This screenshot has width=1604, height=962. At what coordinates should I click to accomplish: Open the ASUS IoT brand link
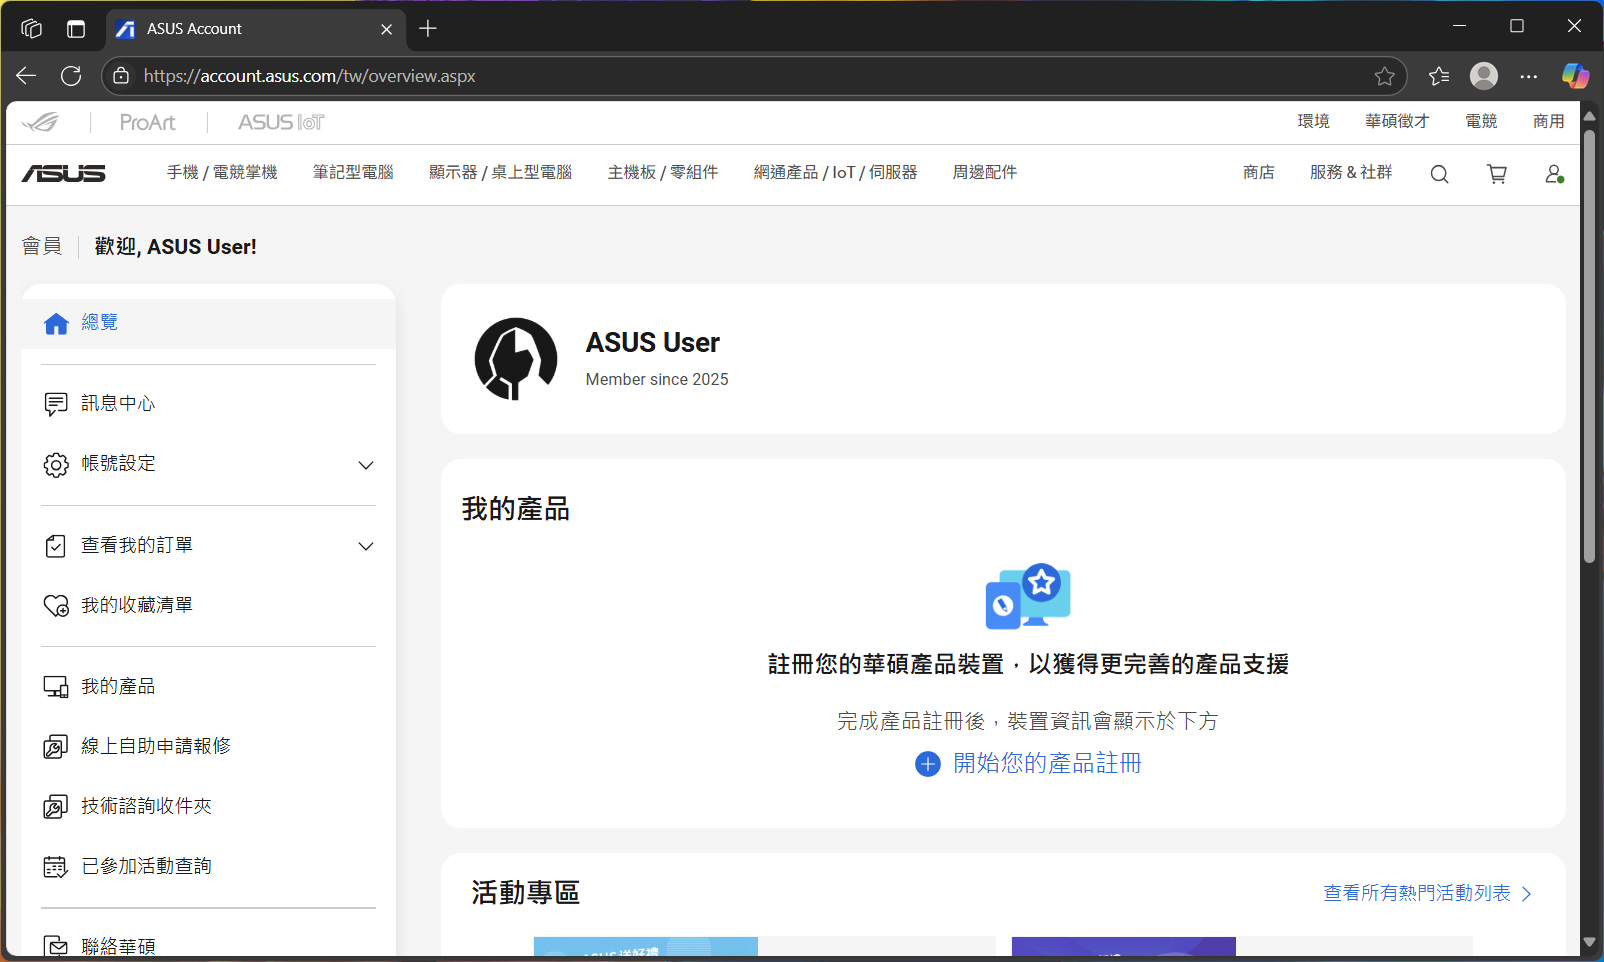(x=281, y=122)
